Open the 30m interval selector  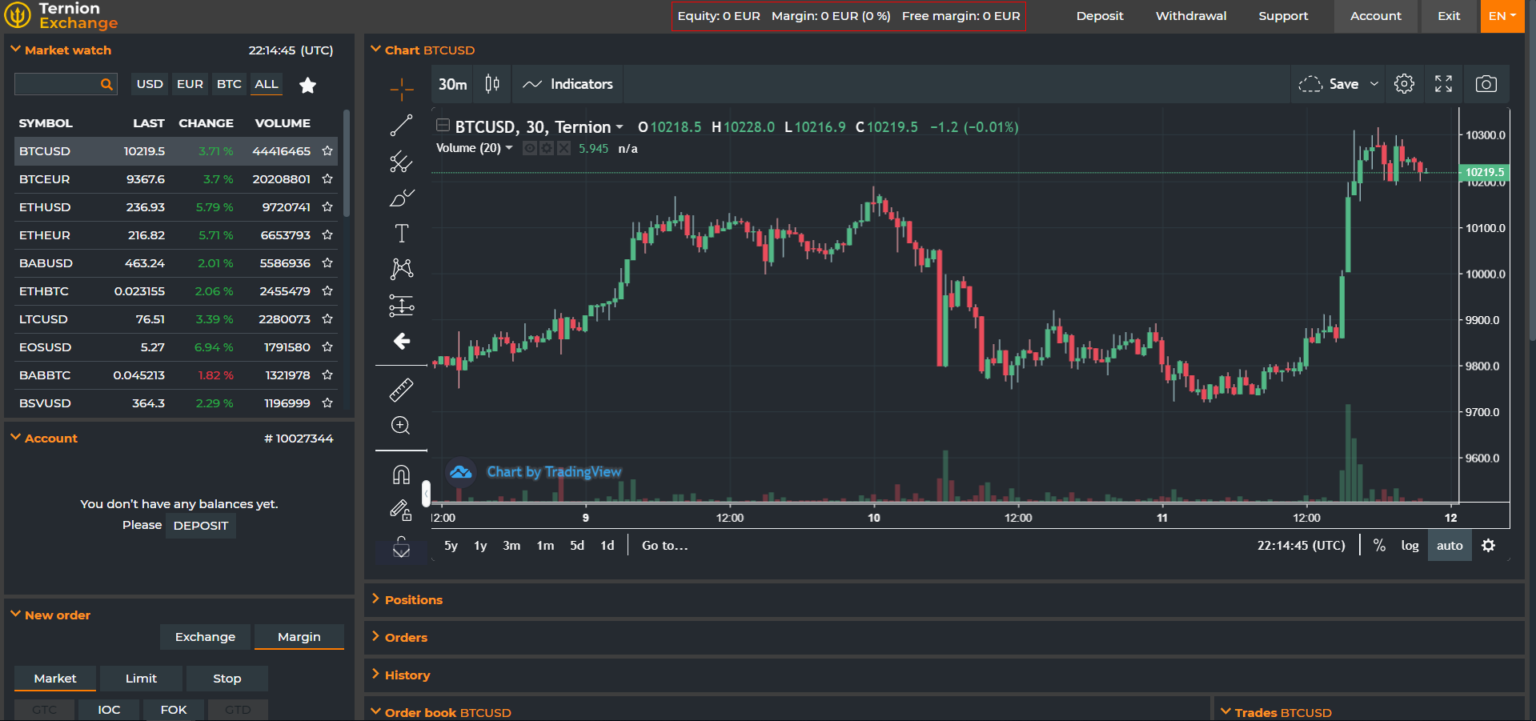coord(453,84)
